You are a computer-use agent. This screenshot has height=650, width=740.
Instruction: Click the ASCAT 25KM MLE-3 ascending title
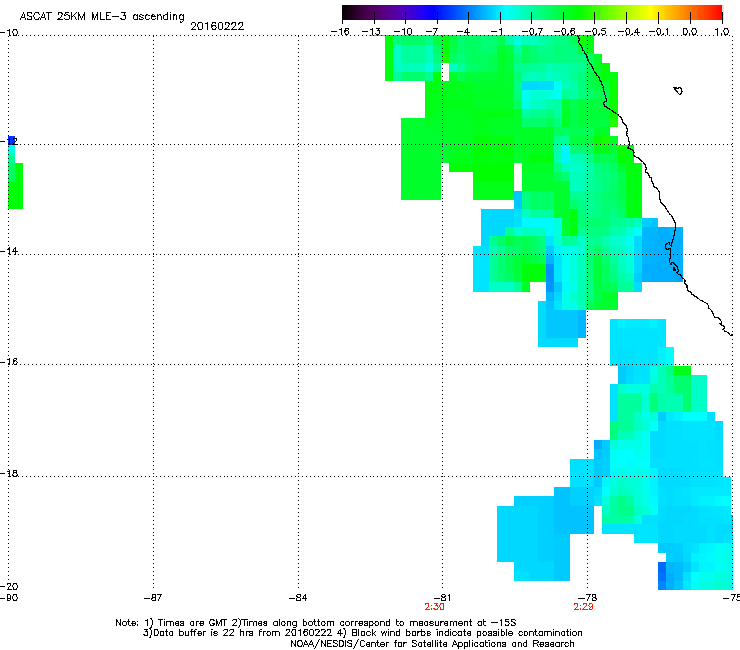(x=102, y=17)
